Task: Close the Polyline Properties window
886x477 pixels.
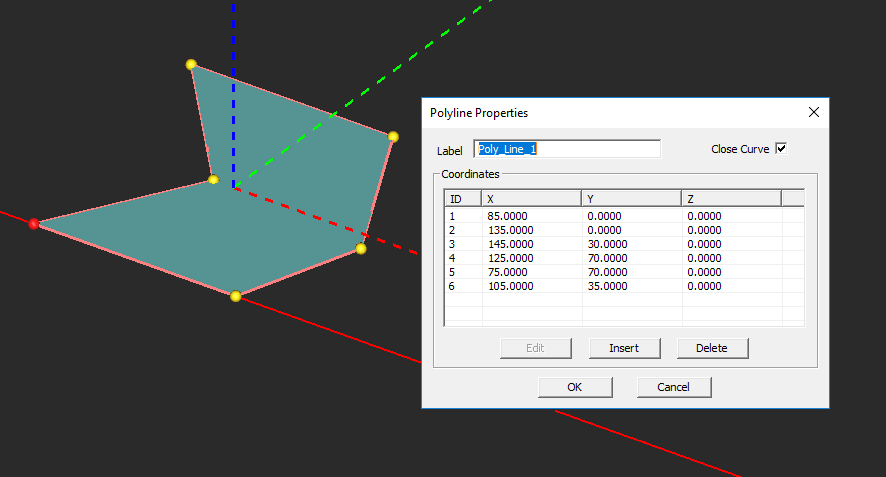Action: 813,113
